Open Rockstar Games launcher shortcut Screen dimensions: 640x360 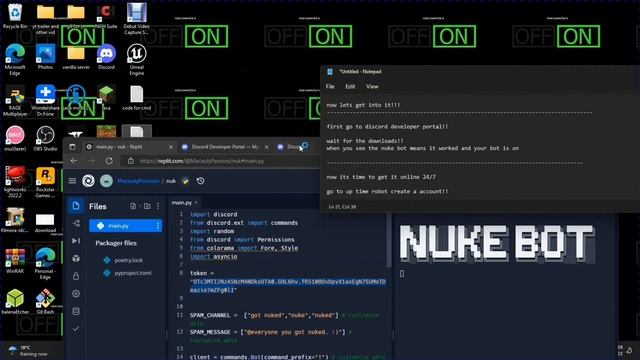(x=45, y=182)
